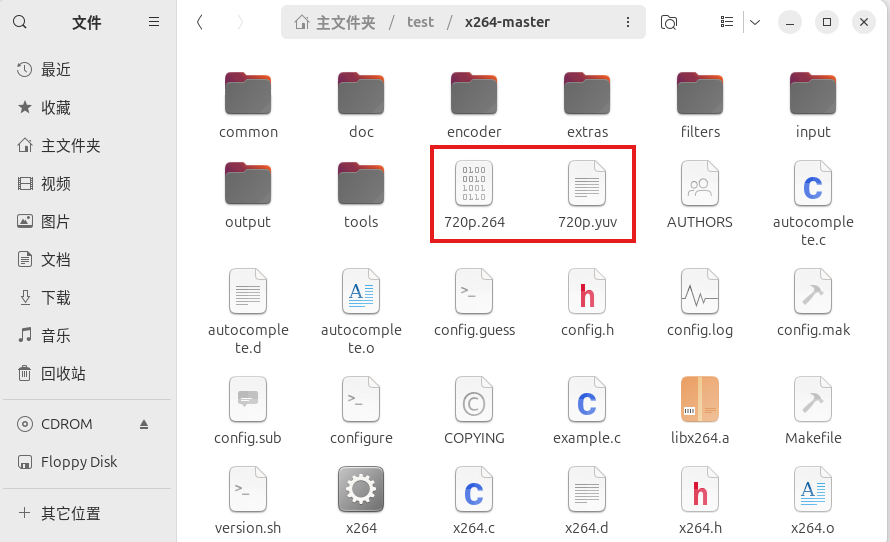Minimize the Files window
This screenshot has width=890, height=542.
click(790, 22)
